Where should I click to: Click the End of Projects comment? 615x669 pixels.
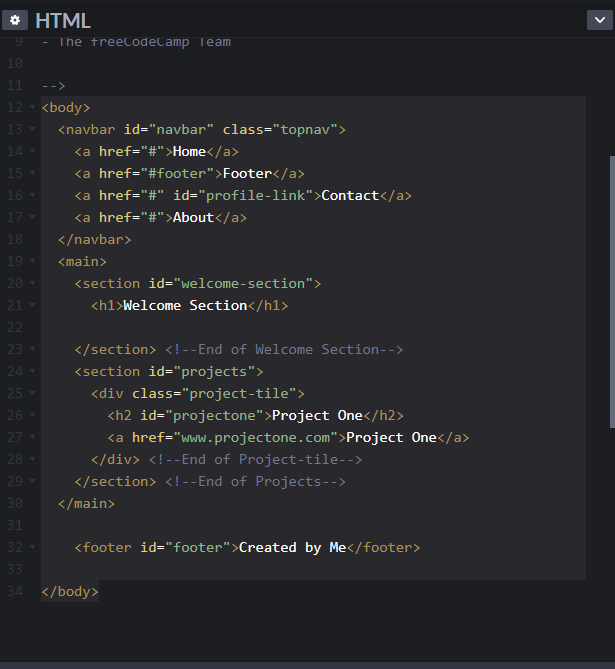[255, 482]
